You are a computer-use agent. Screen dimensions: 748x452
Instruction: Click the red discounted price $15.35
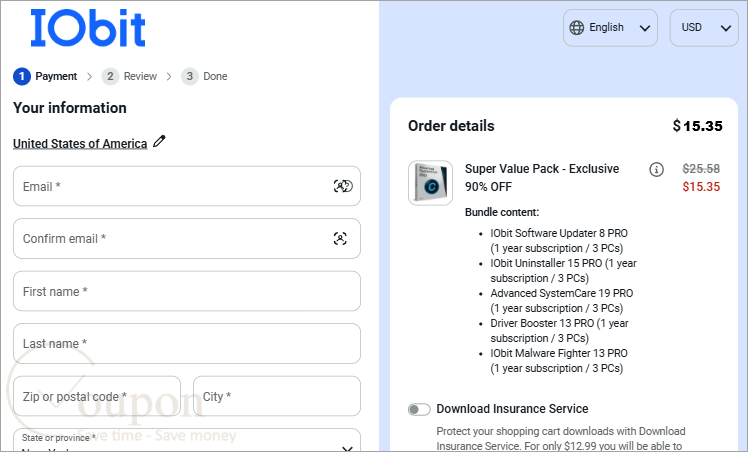[x=701, y=186]
